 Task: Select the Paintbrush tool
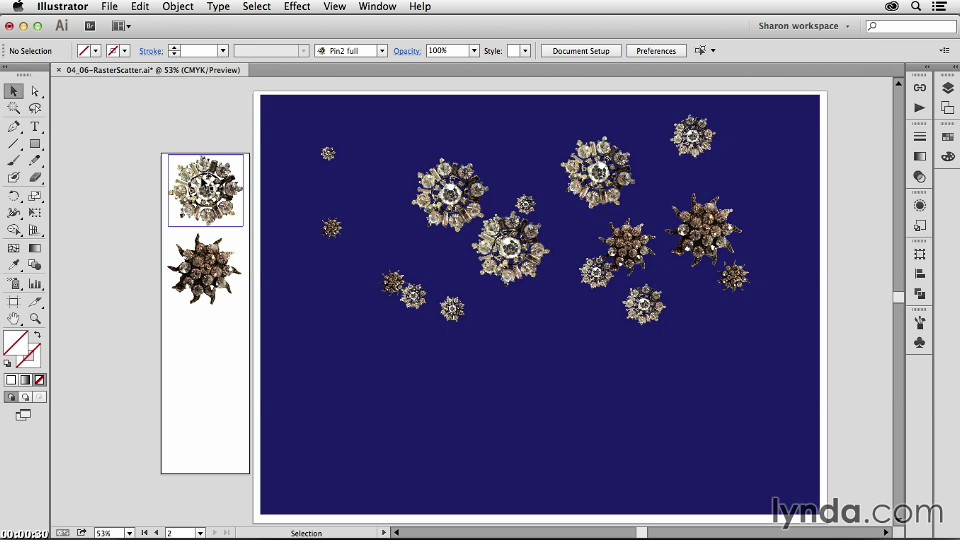(x=13, y=160)
